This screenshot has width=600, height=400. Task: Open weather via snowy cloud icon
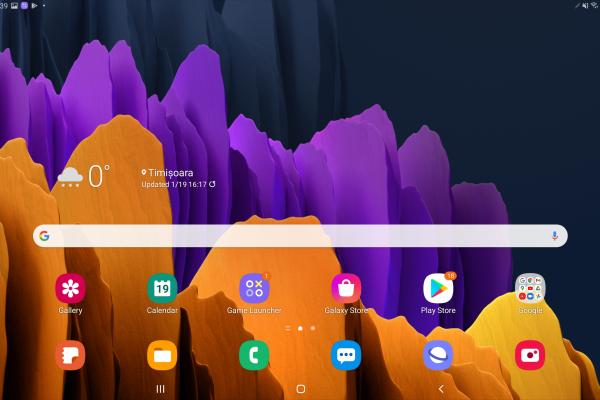click(70, 177)
